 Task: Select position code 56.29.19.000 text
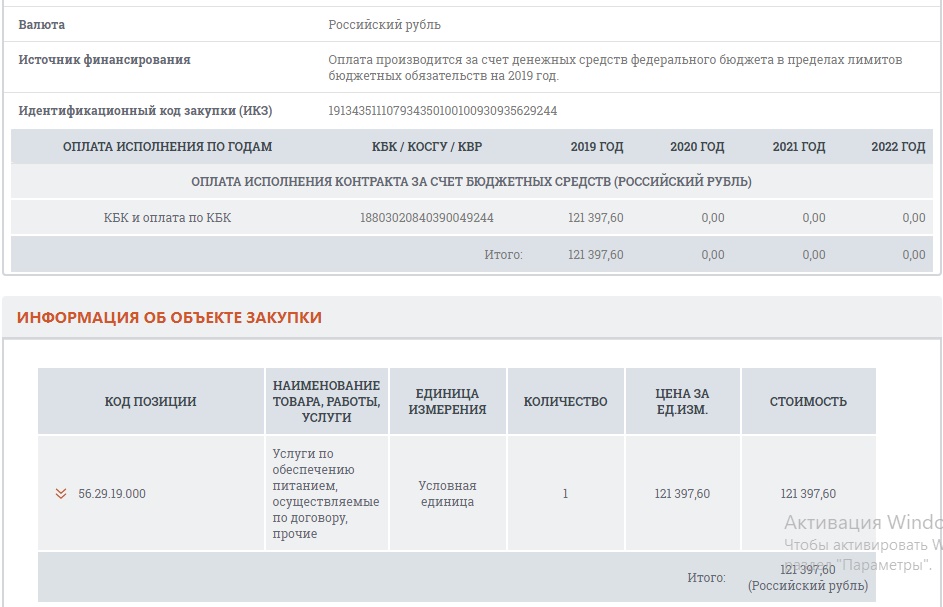112,493
